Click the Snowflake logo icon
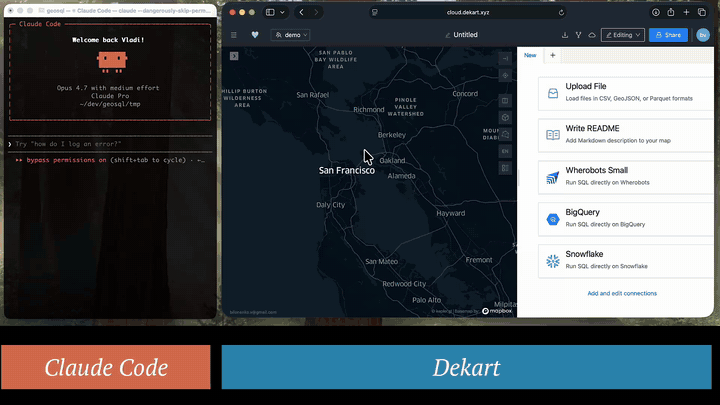Screen dimensions: 720x405 coord(553,261)
